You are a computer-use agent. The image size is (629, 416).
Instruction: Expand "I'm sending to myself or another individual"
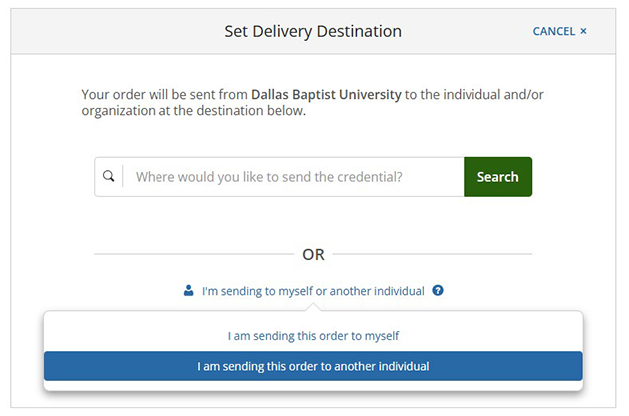[313, 291]
